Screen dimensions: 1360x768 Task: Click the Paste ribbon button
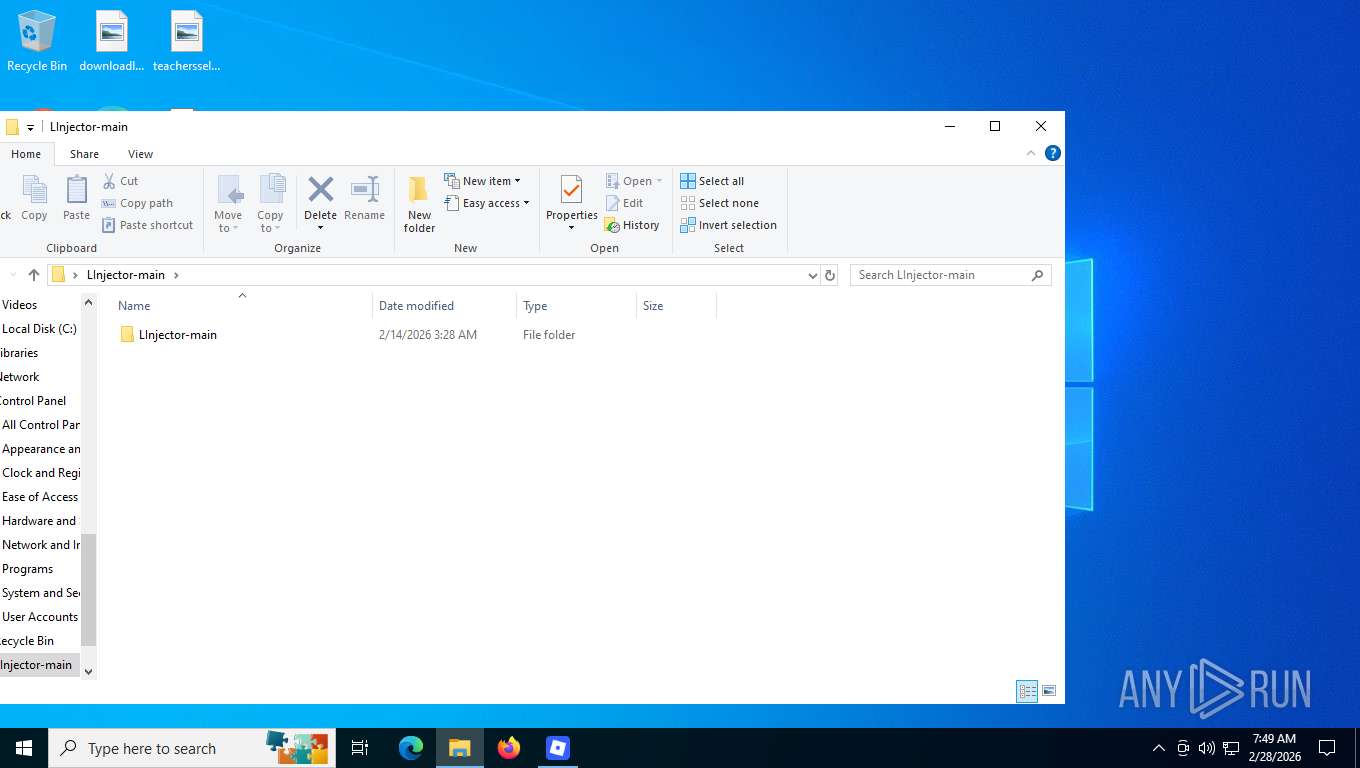coord(76,198)
